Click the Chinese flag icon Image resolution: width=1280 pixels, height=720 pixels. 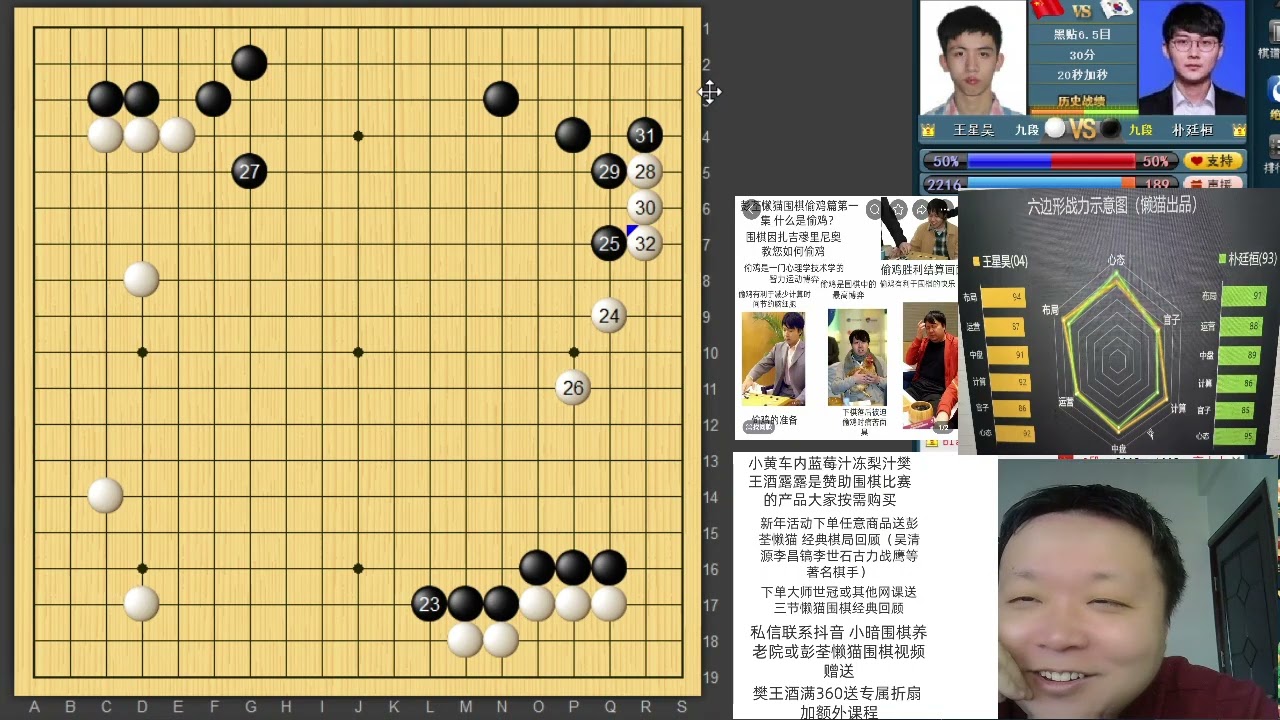[x=1047, y=9]
